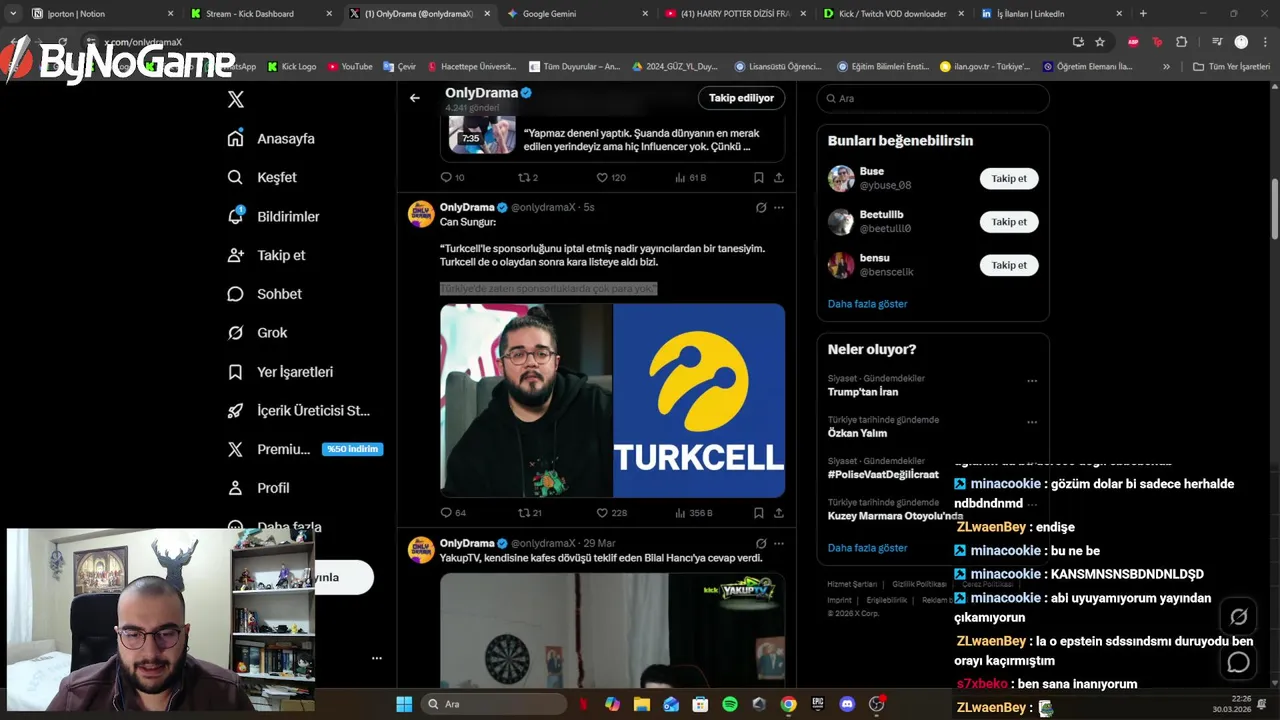Repost the tweet showing 2 reposts
This screenshot has height=720, width=1280.
(x=527, y=177)
